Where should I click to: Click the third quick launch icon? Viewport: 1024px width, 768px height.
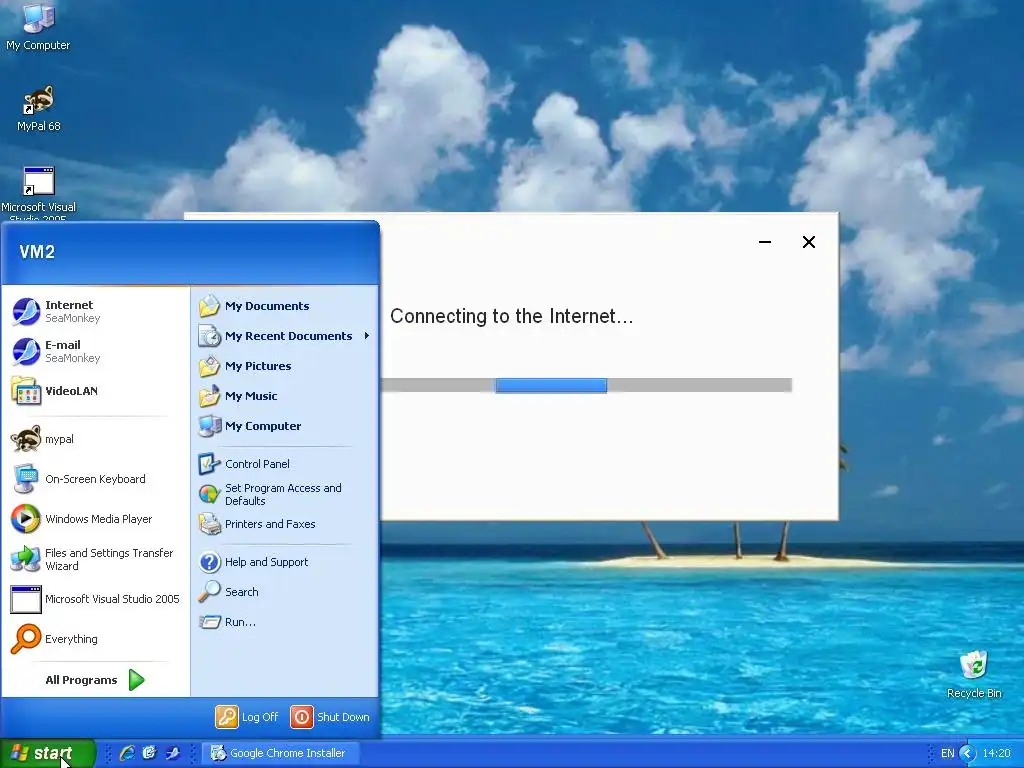[x=172, y=753]
